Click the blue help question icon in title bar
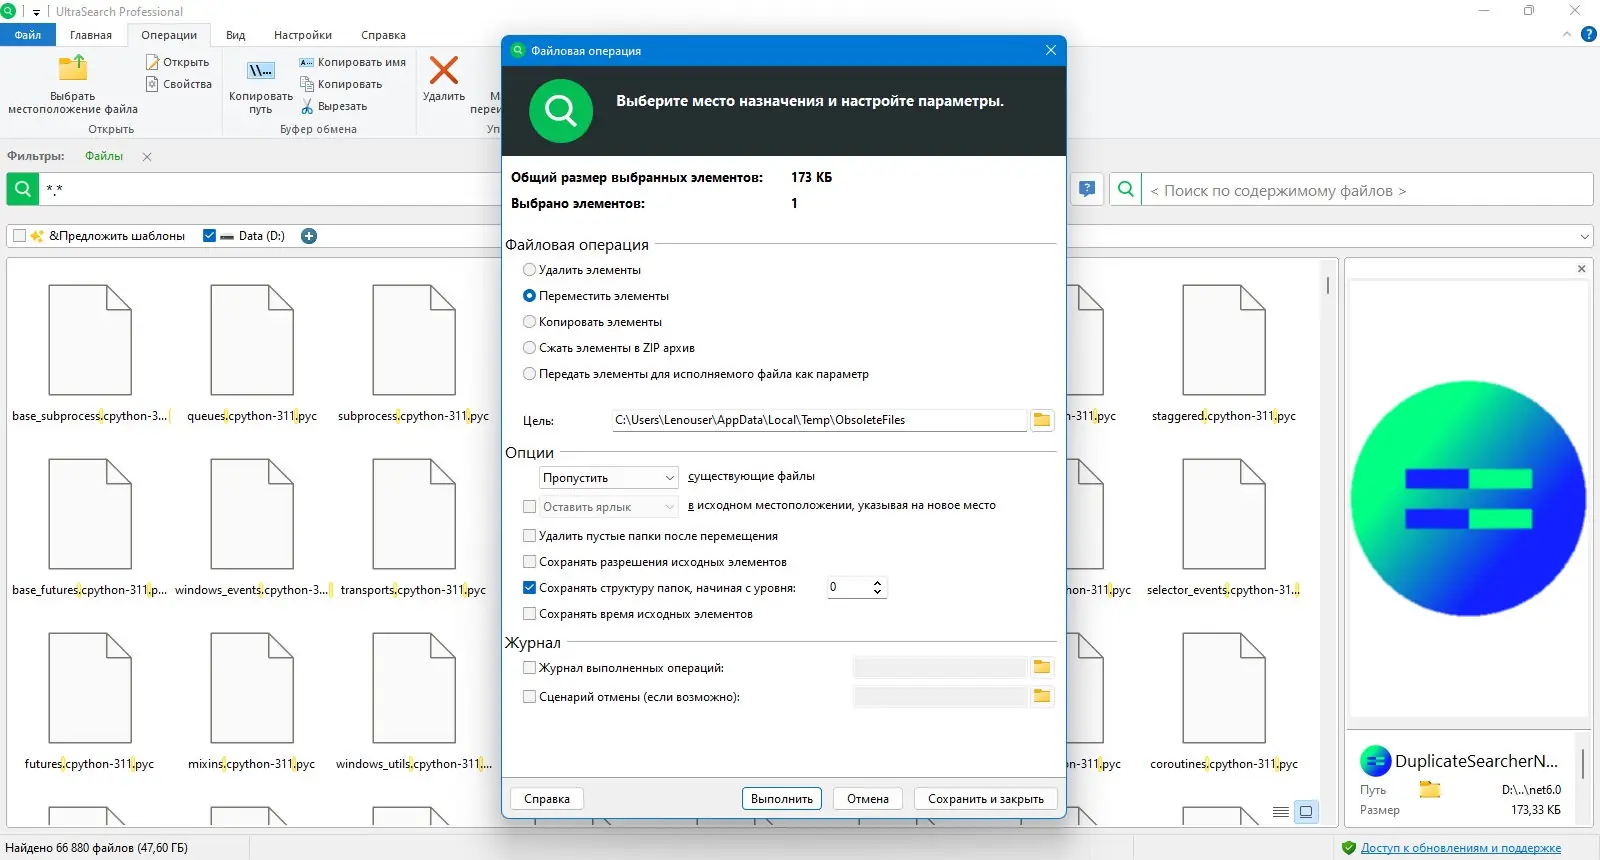The width and height of the screenshot is (1600, 860). (x=1588, y=35)
